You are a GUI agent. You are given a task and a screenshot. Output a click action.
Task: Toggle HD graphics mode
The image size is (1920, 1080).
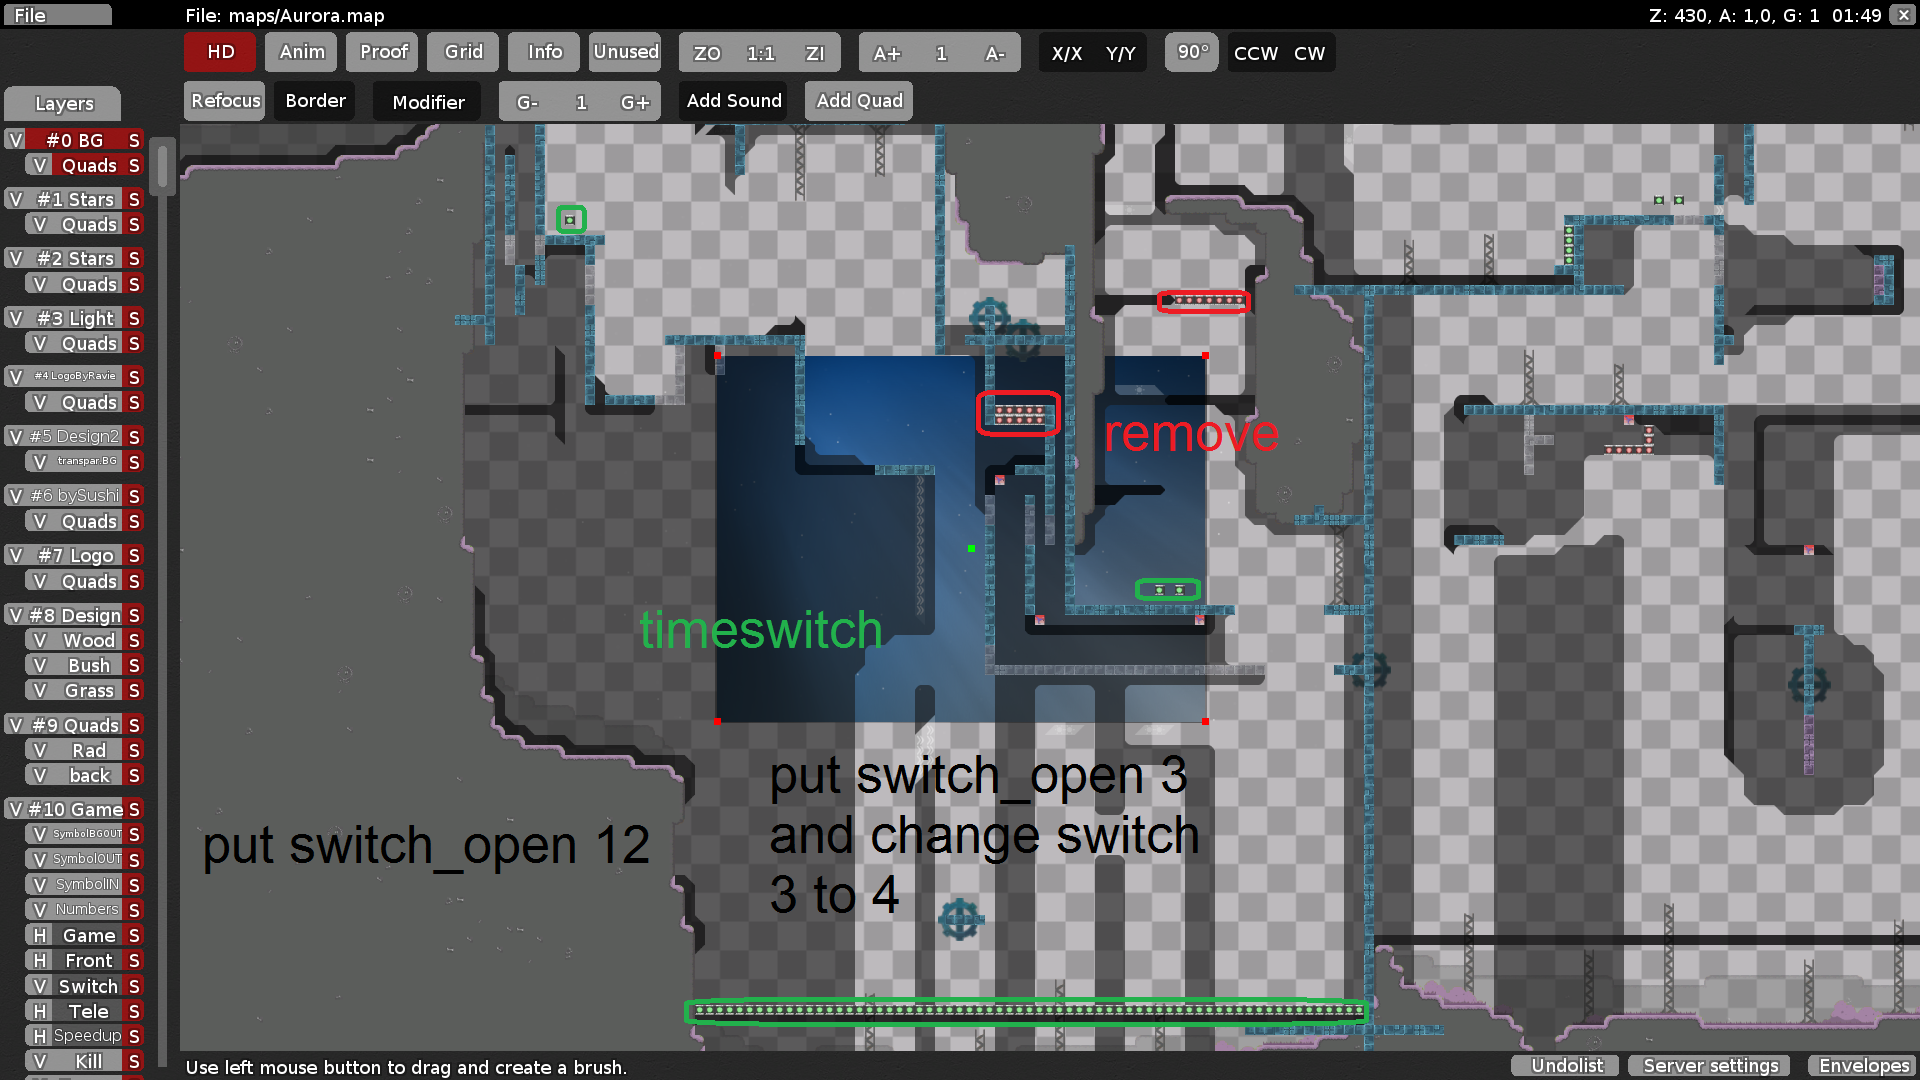coord(219,52)
